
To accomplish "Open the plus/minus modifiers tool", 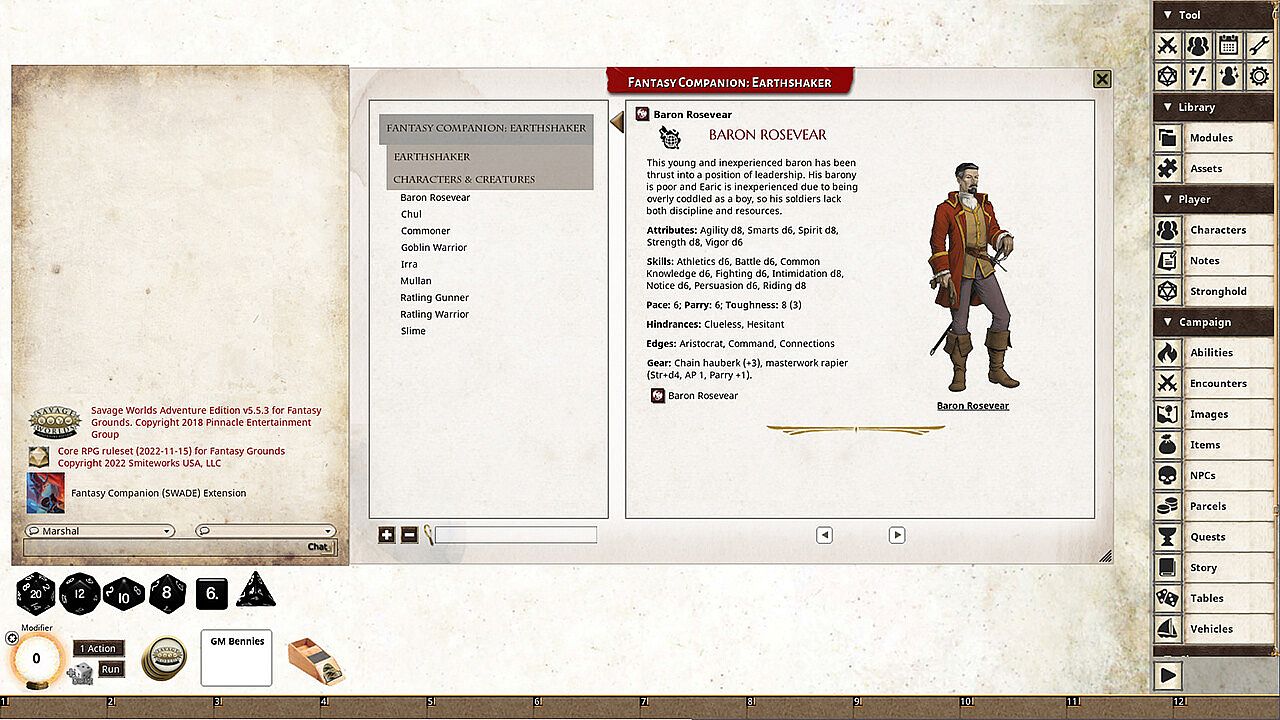I will click(x=1198, y=76).
